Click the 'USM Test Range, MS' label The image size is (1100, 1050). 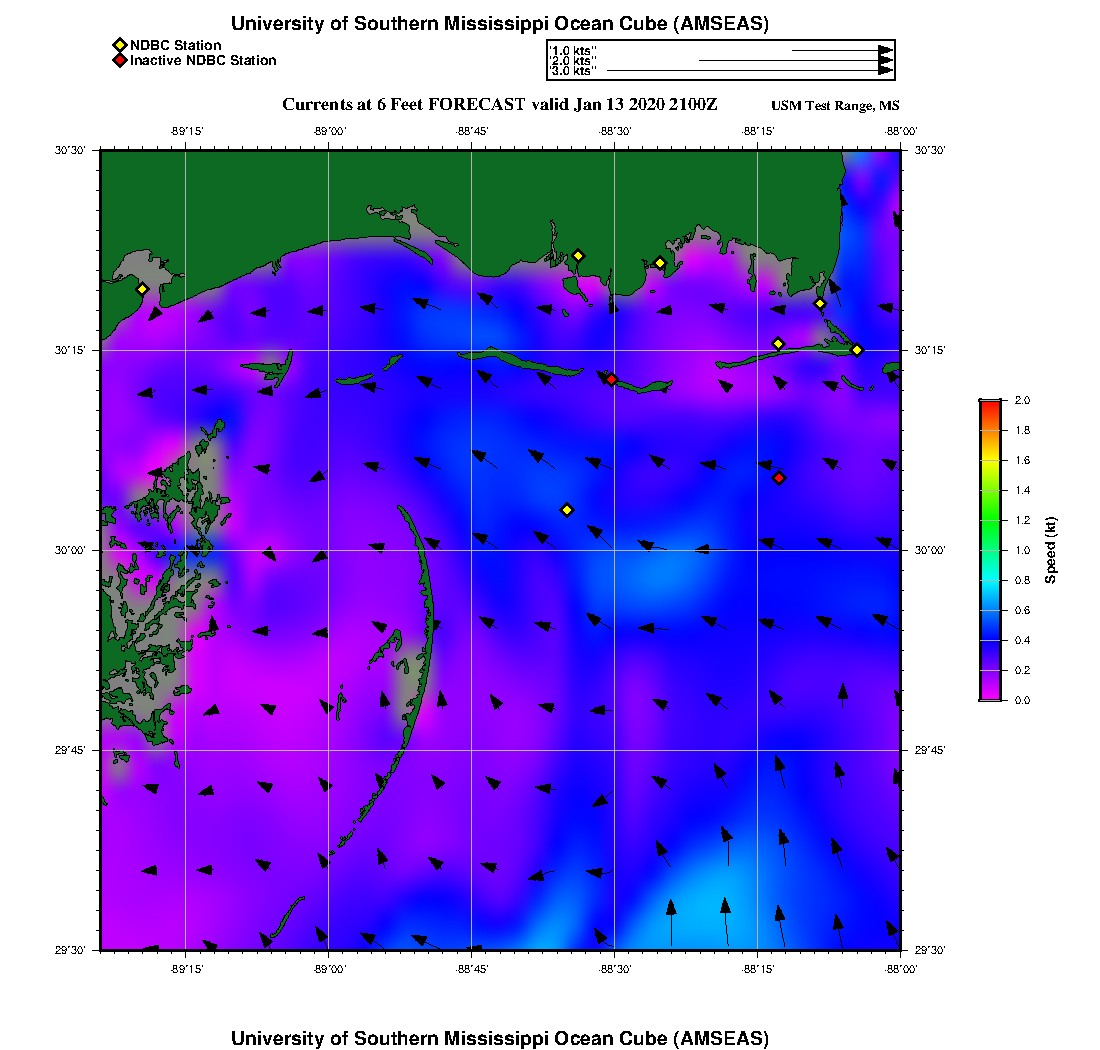point(835,106)
